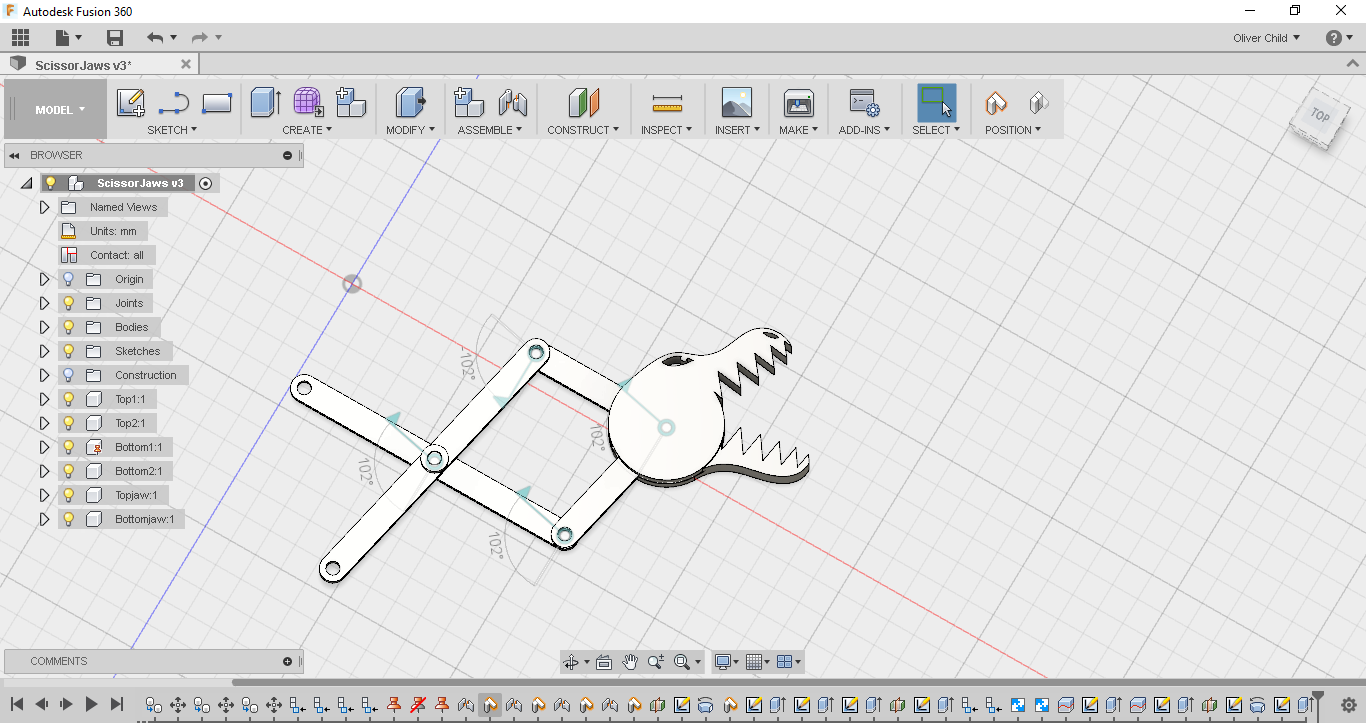Screen dimensions: 1366x723
Task: Click the Help question mark button
Action: tap(1334, 38)
